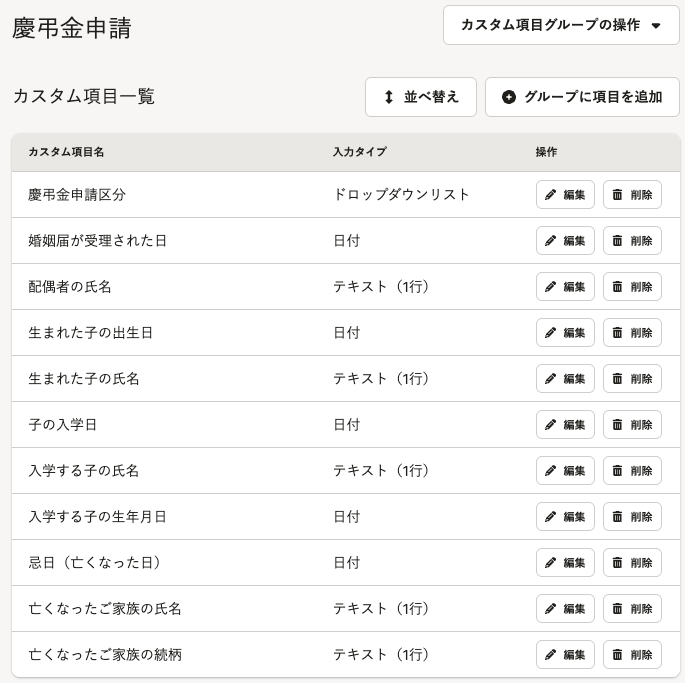Image resolution: width=685 pixels, height=683 pixels.
Task: Click the 並べ替え sort button
Action: click(421, 97)
